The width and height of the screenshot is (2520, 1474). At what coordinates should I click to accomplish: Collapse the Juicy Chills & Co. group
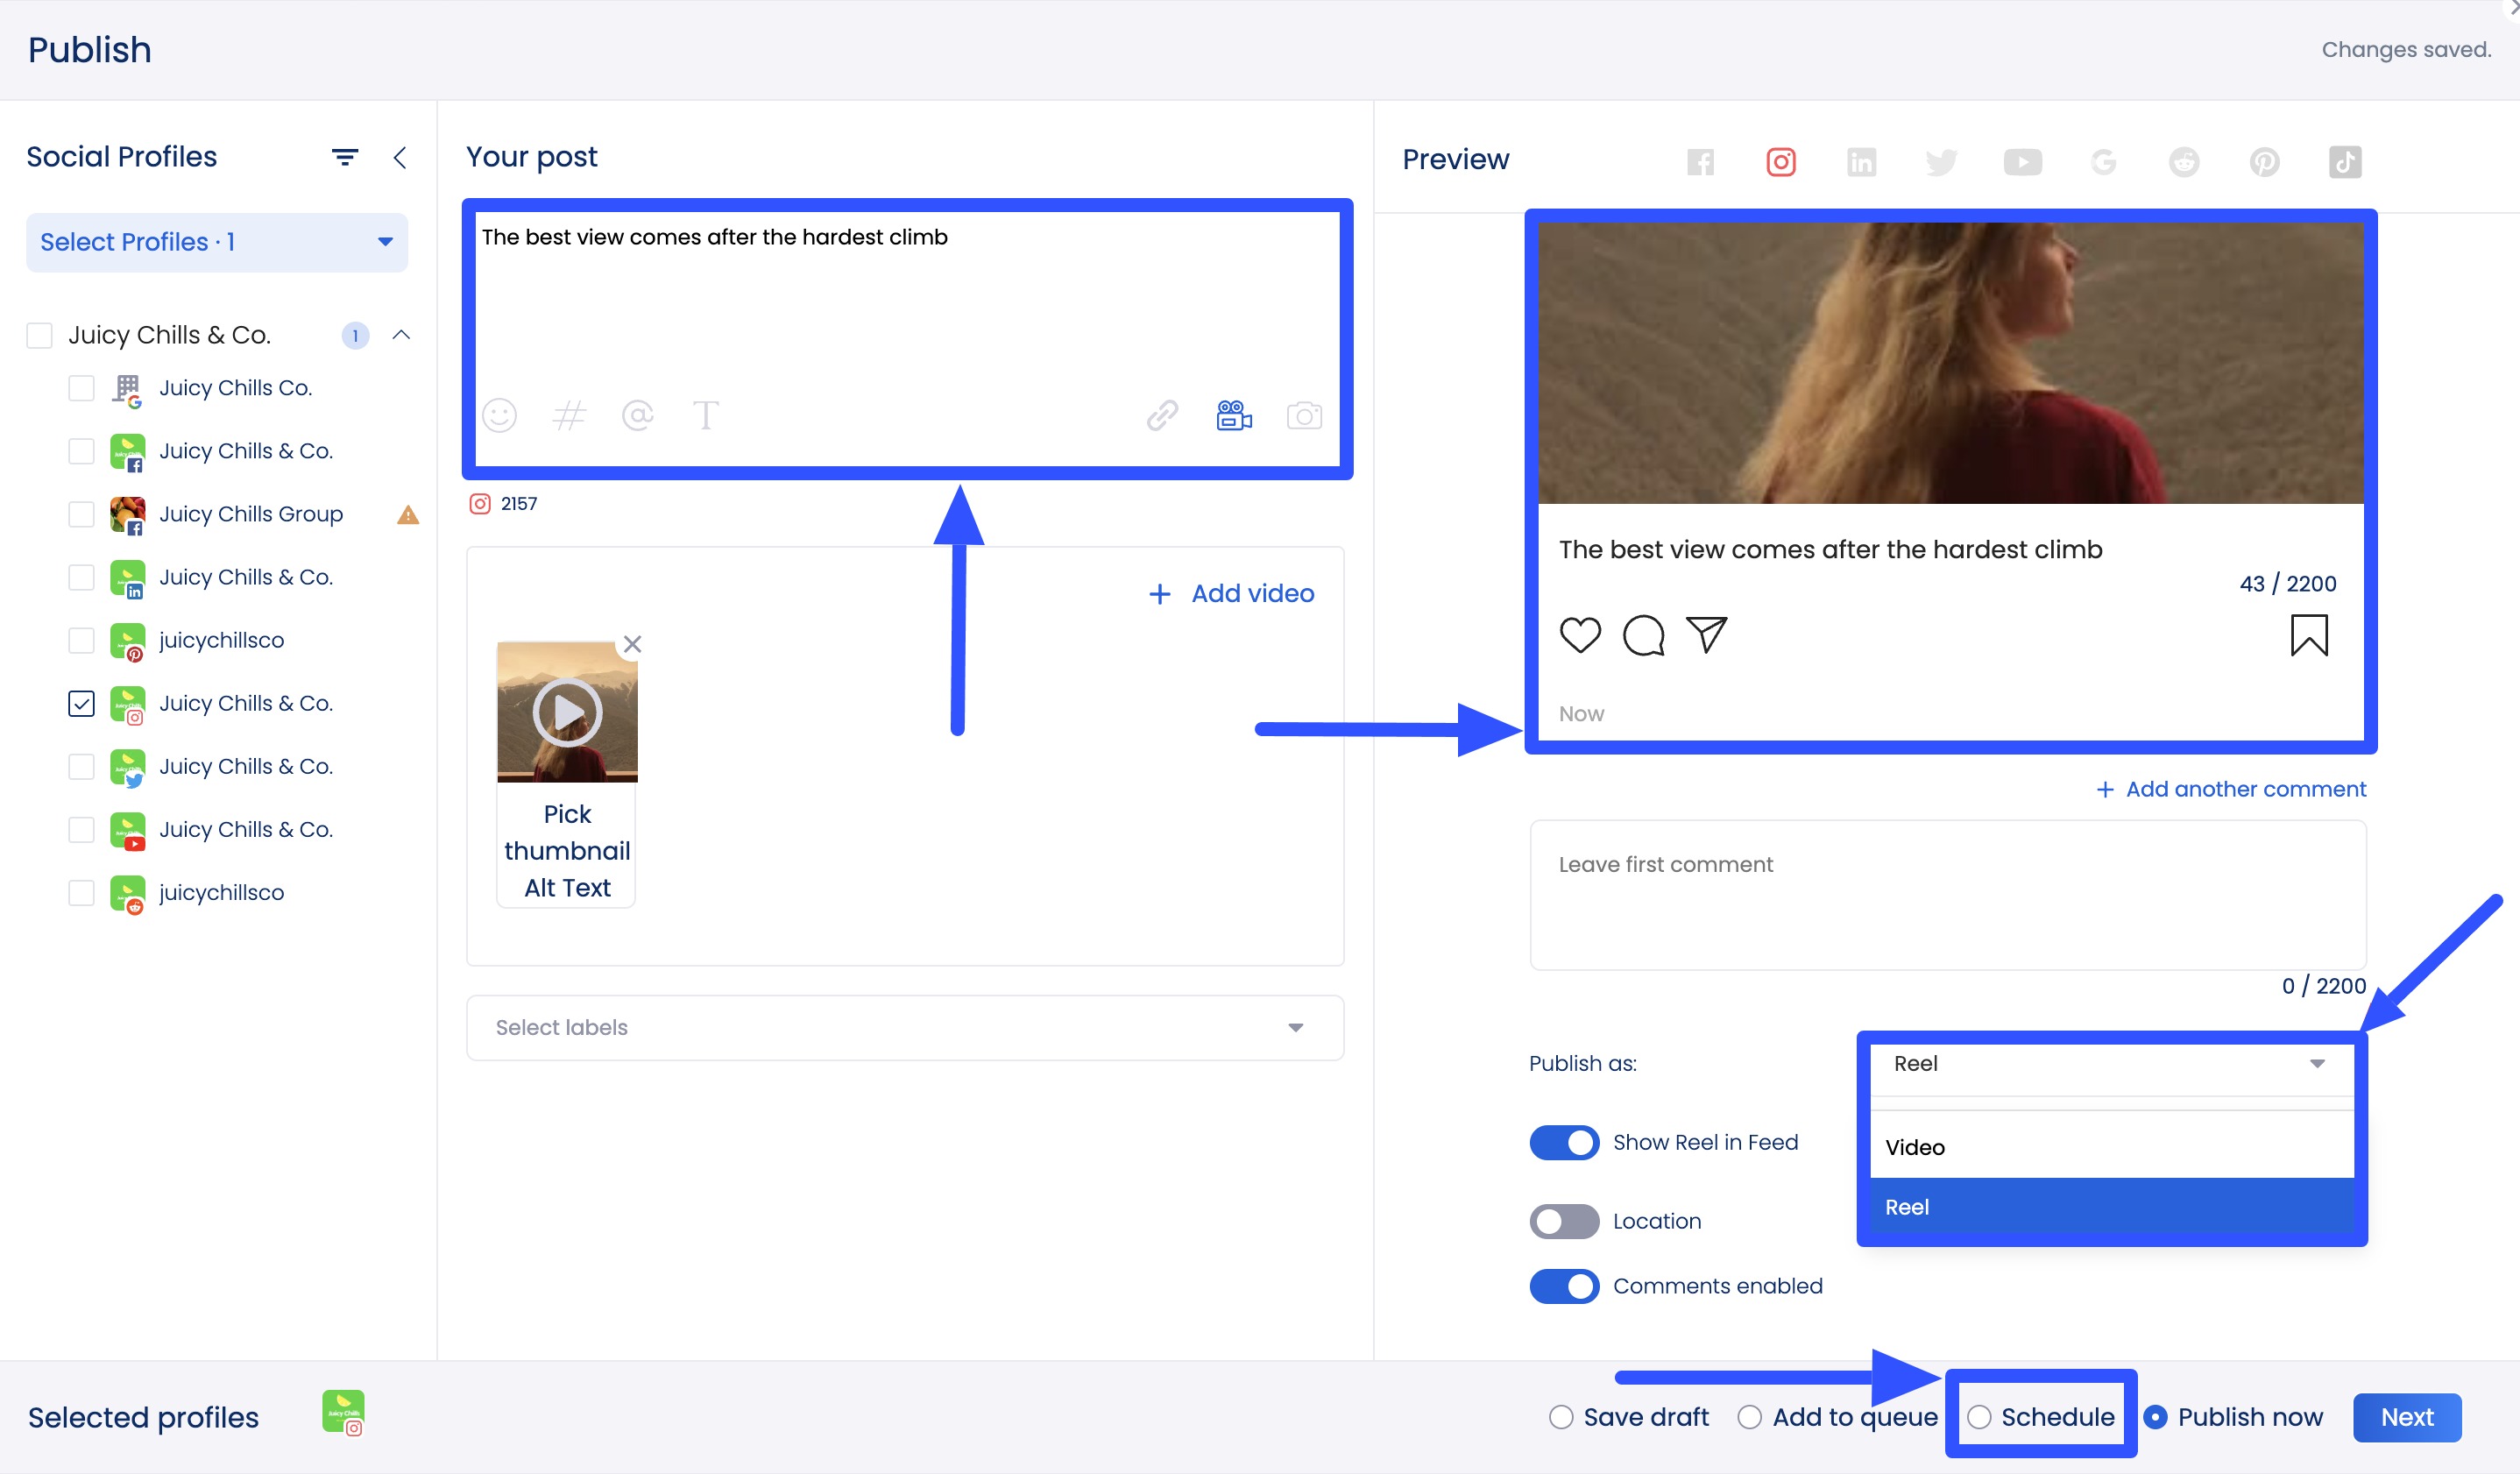(401, 335)
